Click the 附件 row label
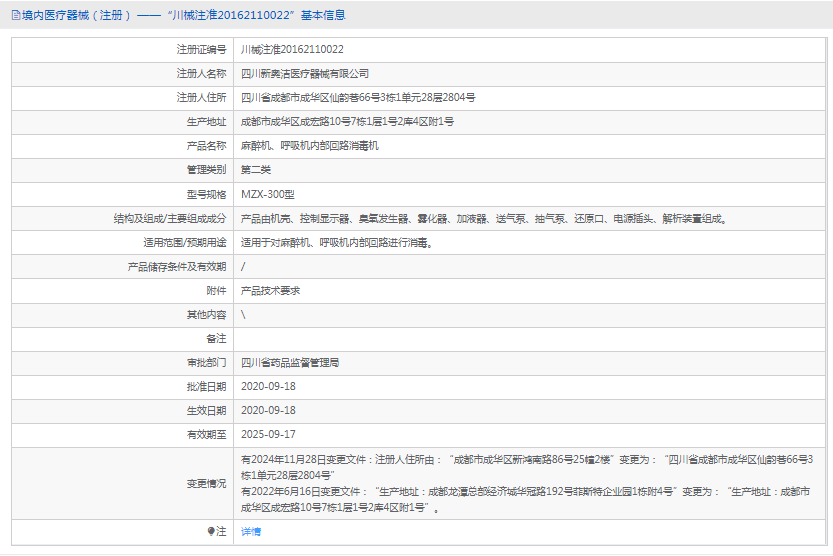 [216, 290]
